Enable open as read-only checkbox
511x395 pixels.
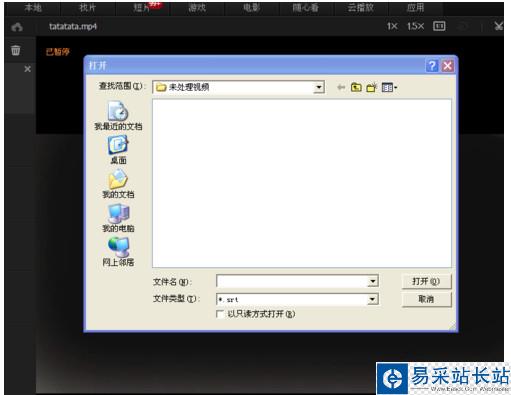tap(220, 314)
